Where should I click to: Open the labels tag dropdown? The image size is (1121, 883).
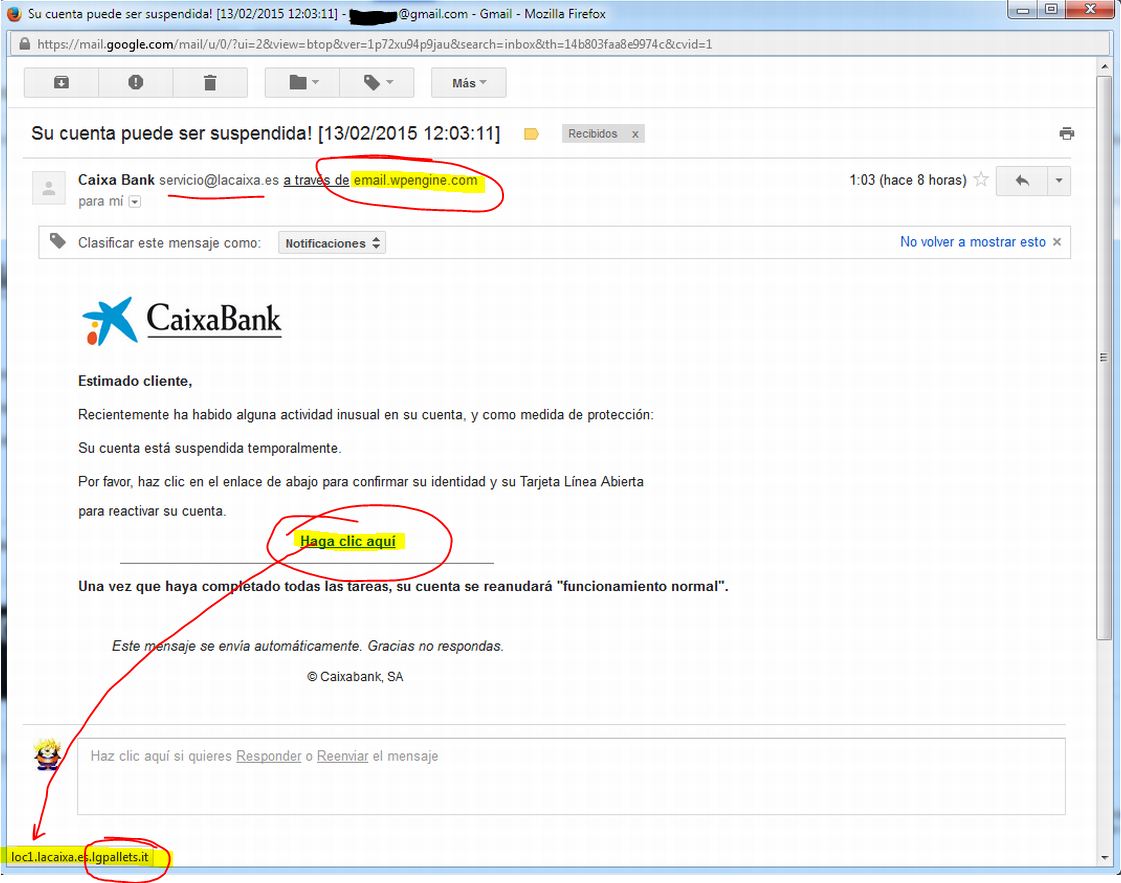pyautogui.click(x=377, y=82)
